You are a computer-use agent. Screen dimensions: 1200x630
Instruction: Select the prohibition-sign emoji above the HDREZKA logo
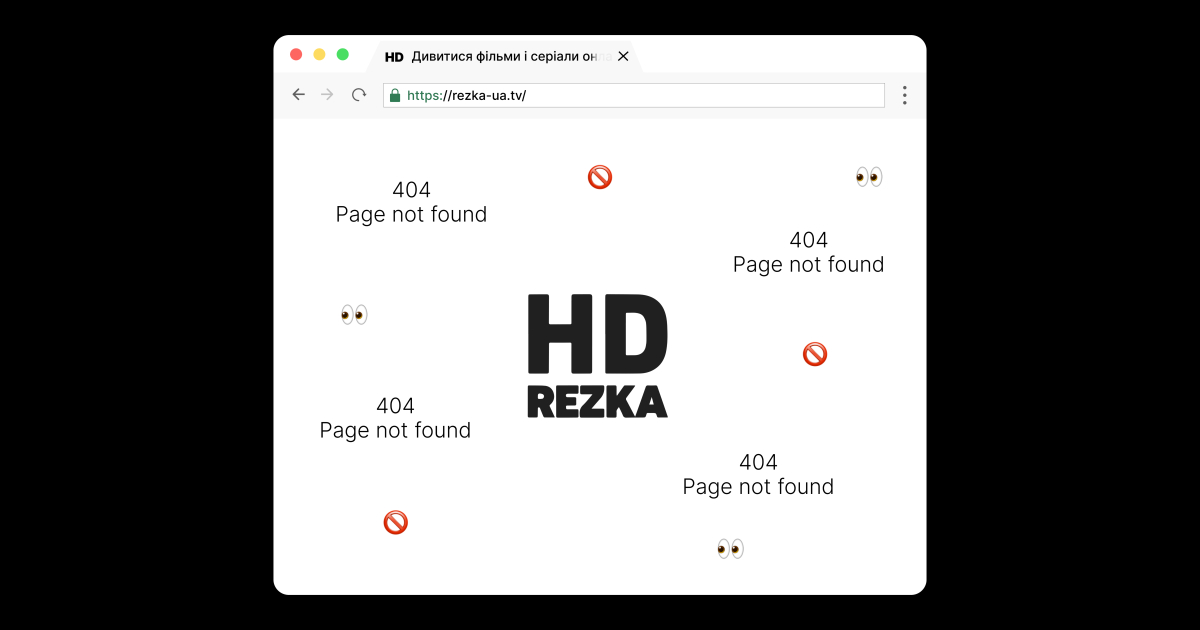598,176
